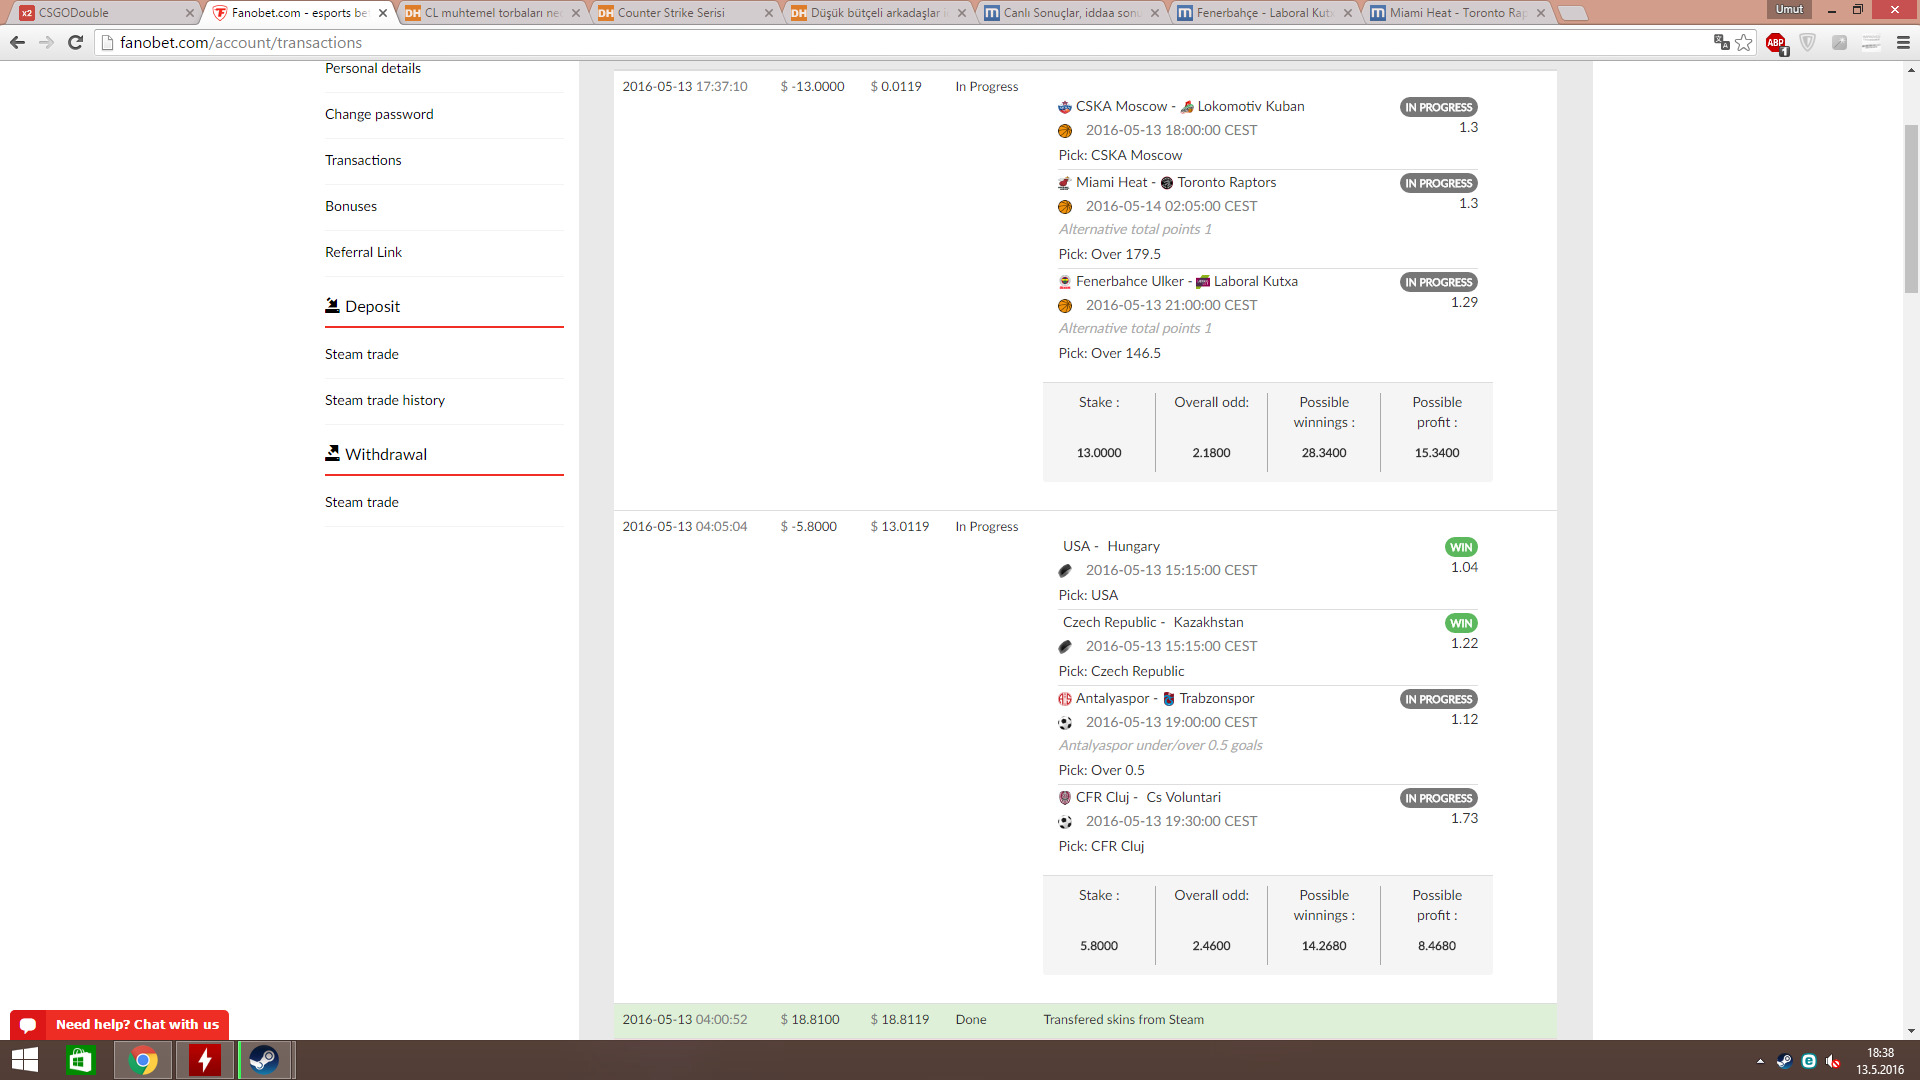Switch to the Counter Strike Serisi tab
This screenshot has width=1920, height=1080.
(x=683, y=13)
